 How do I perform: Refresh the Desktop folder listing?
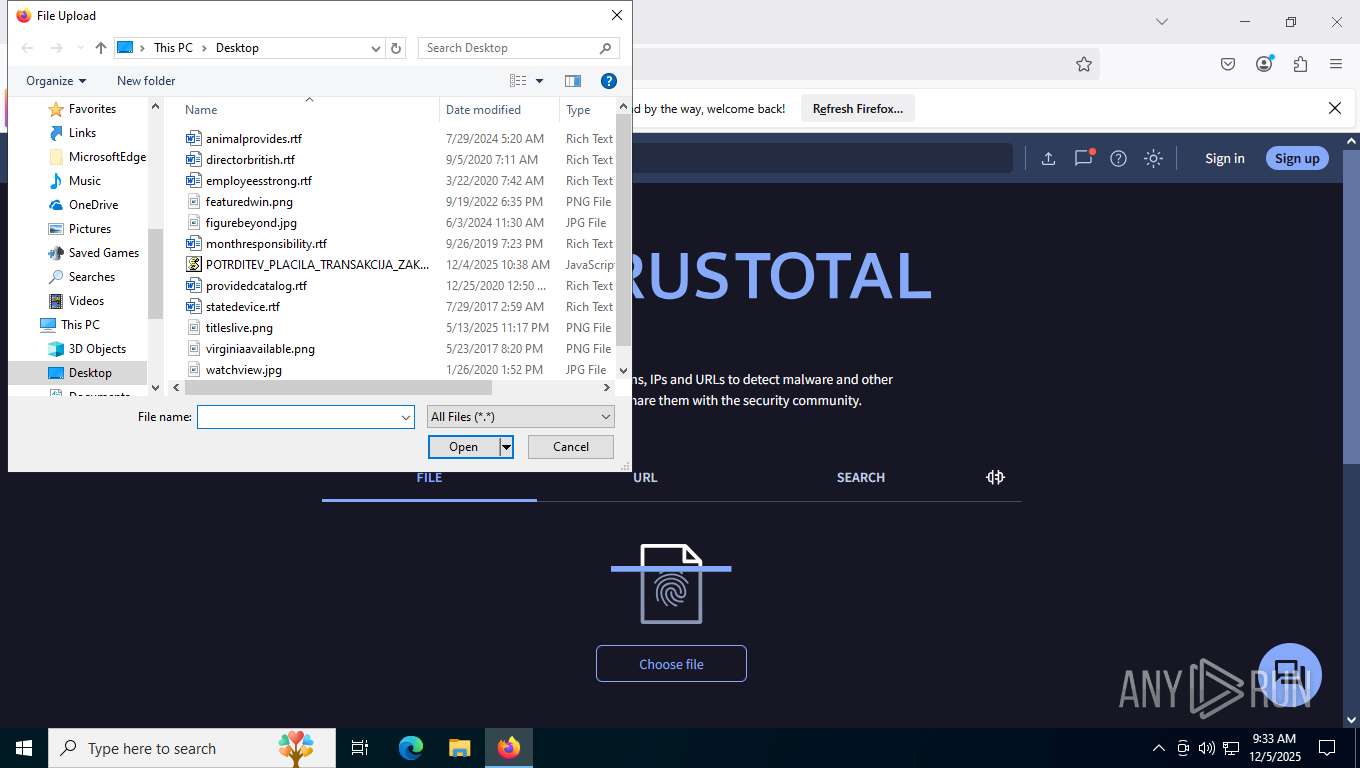396,48
